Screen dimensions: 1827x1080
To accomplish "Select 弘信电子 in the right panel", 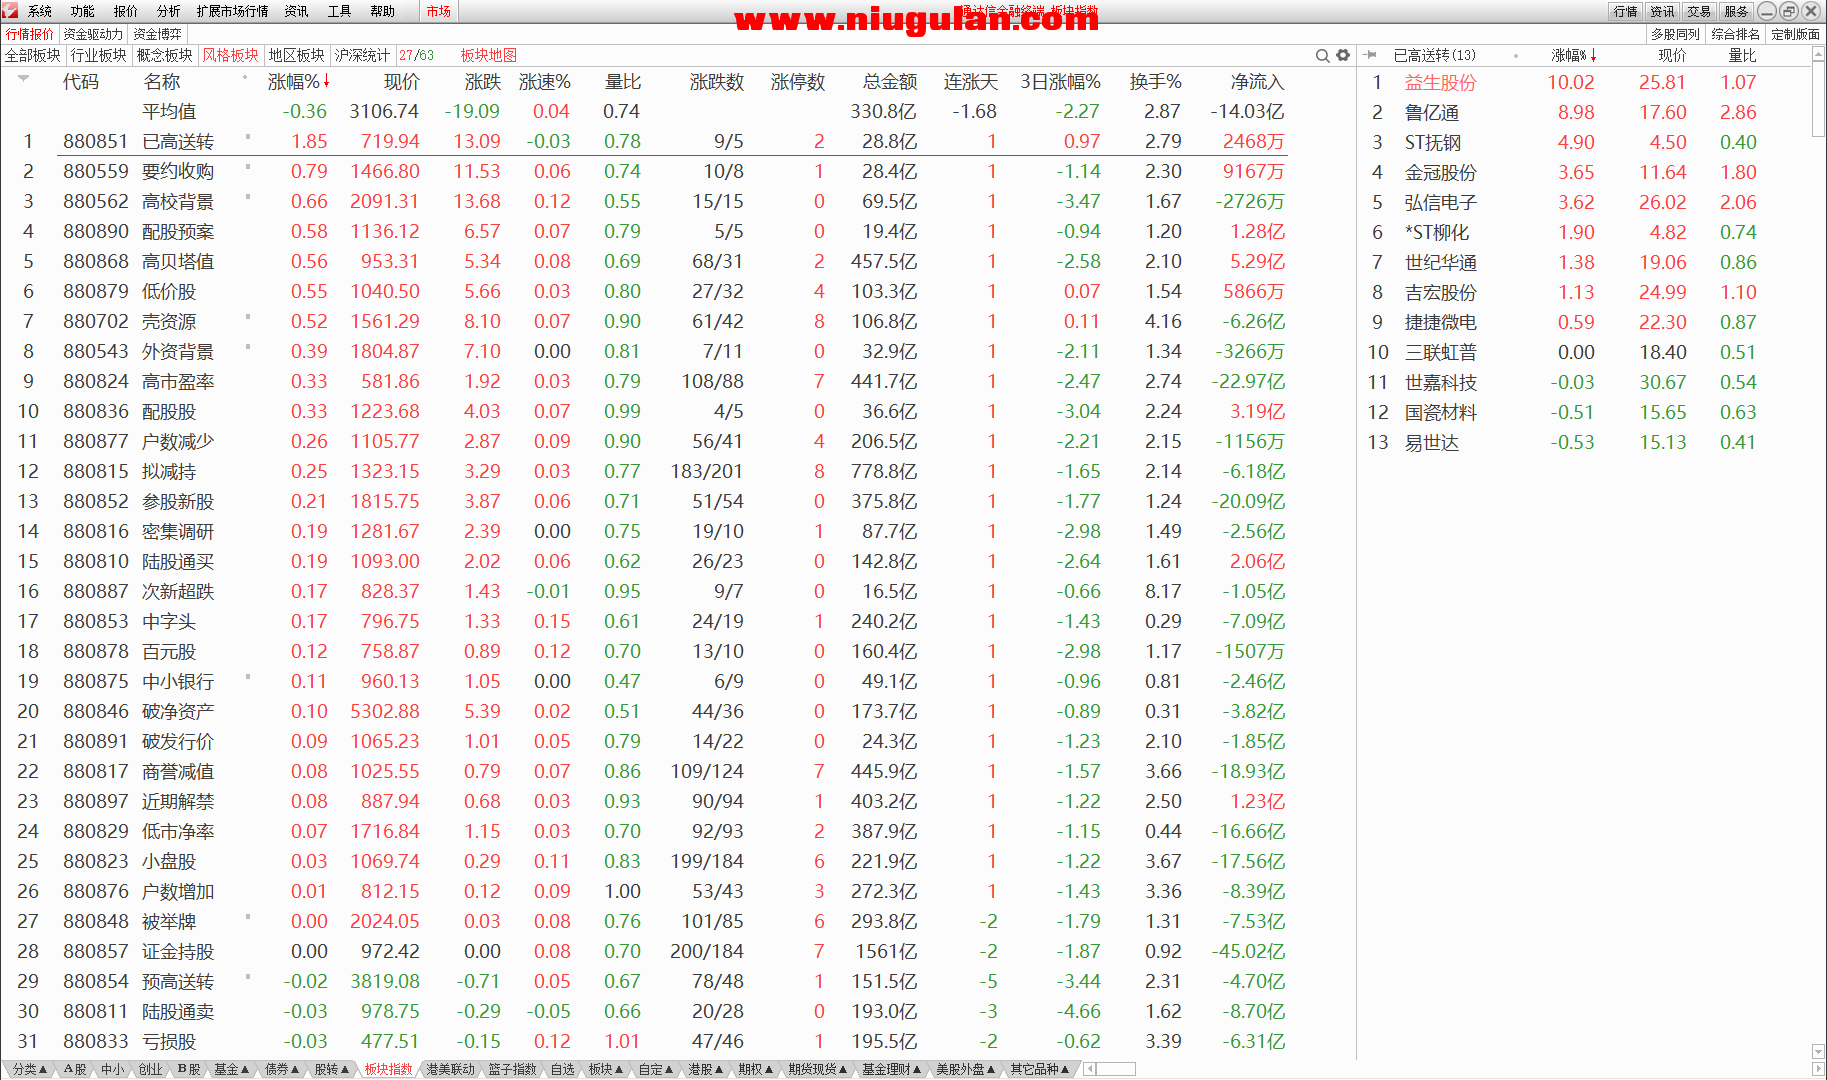I will pos(1440,202).
